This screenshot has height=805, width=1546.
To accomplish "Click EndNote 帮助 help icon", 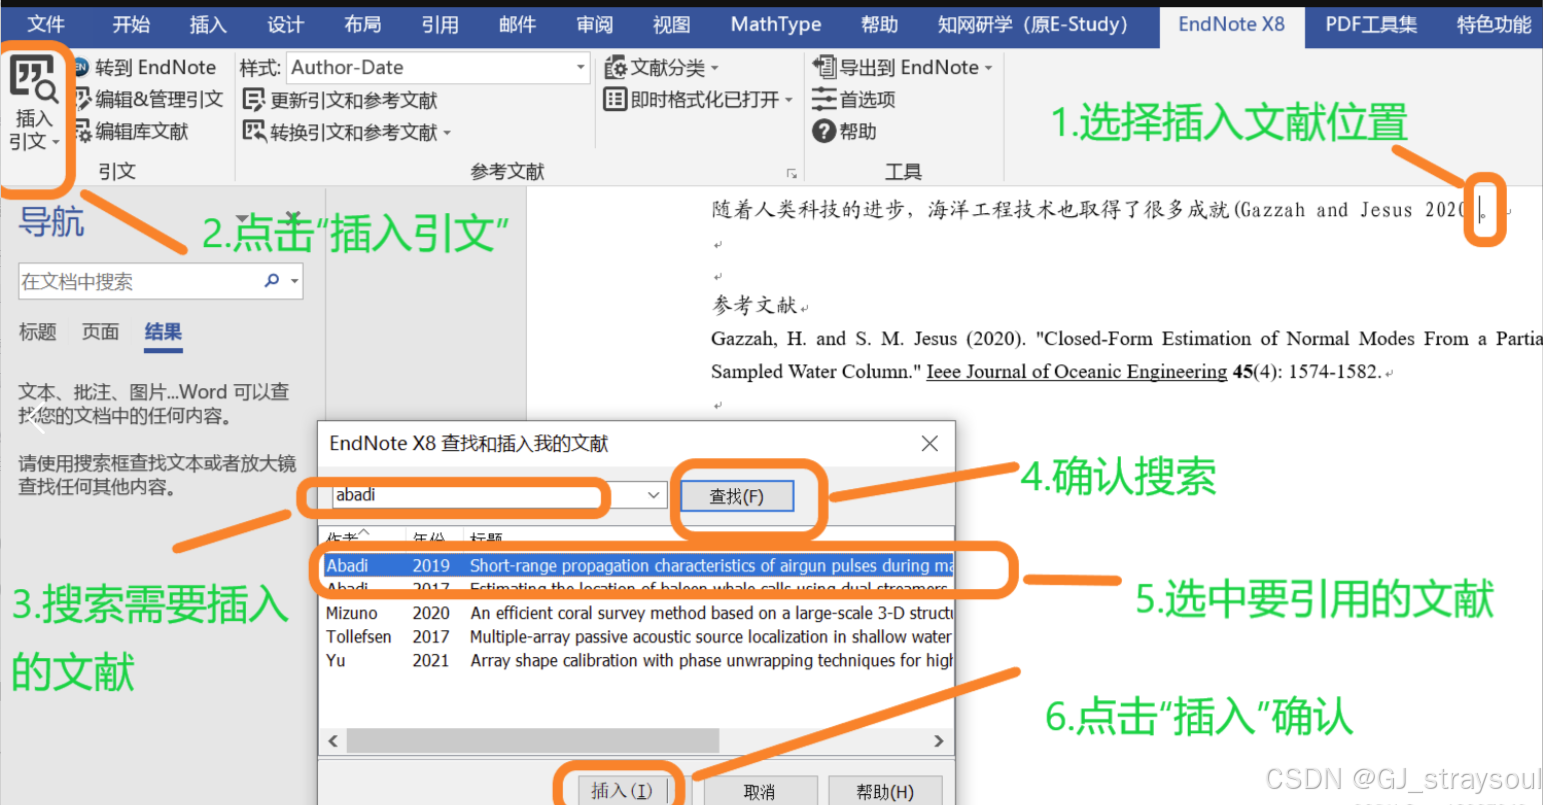I will coord(824,132).
